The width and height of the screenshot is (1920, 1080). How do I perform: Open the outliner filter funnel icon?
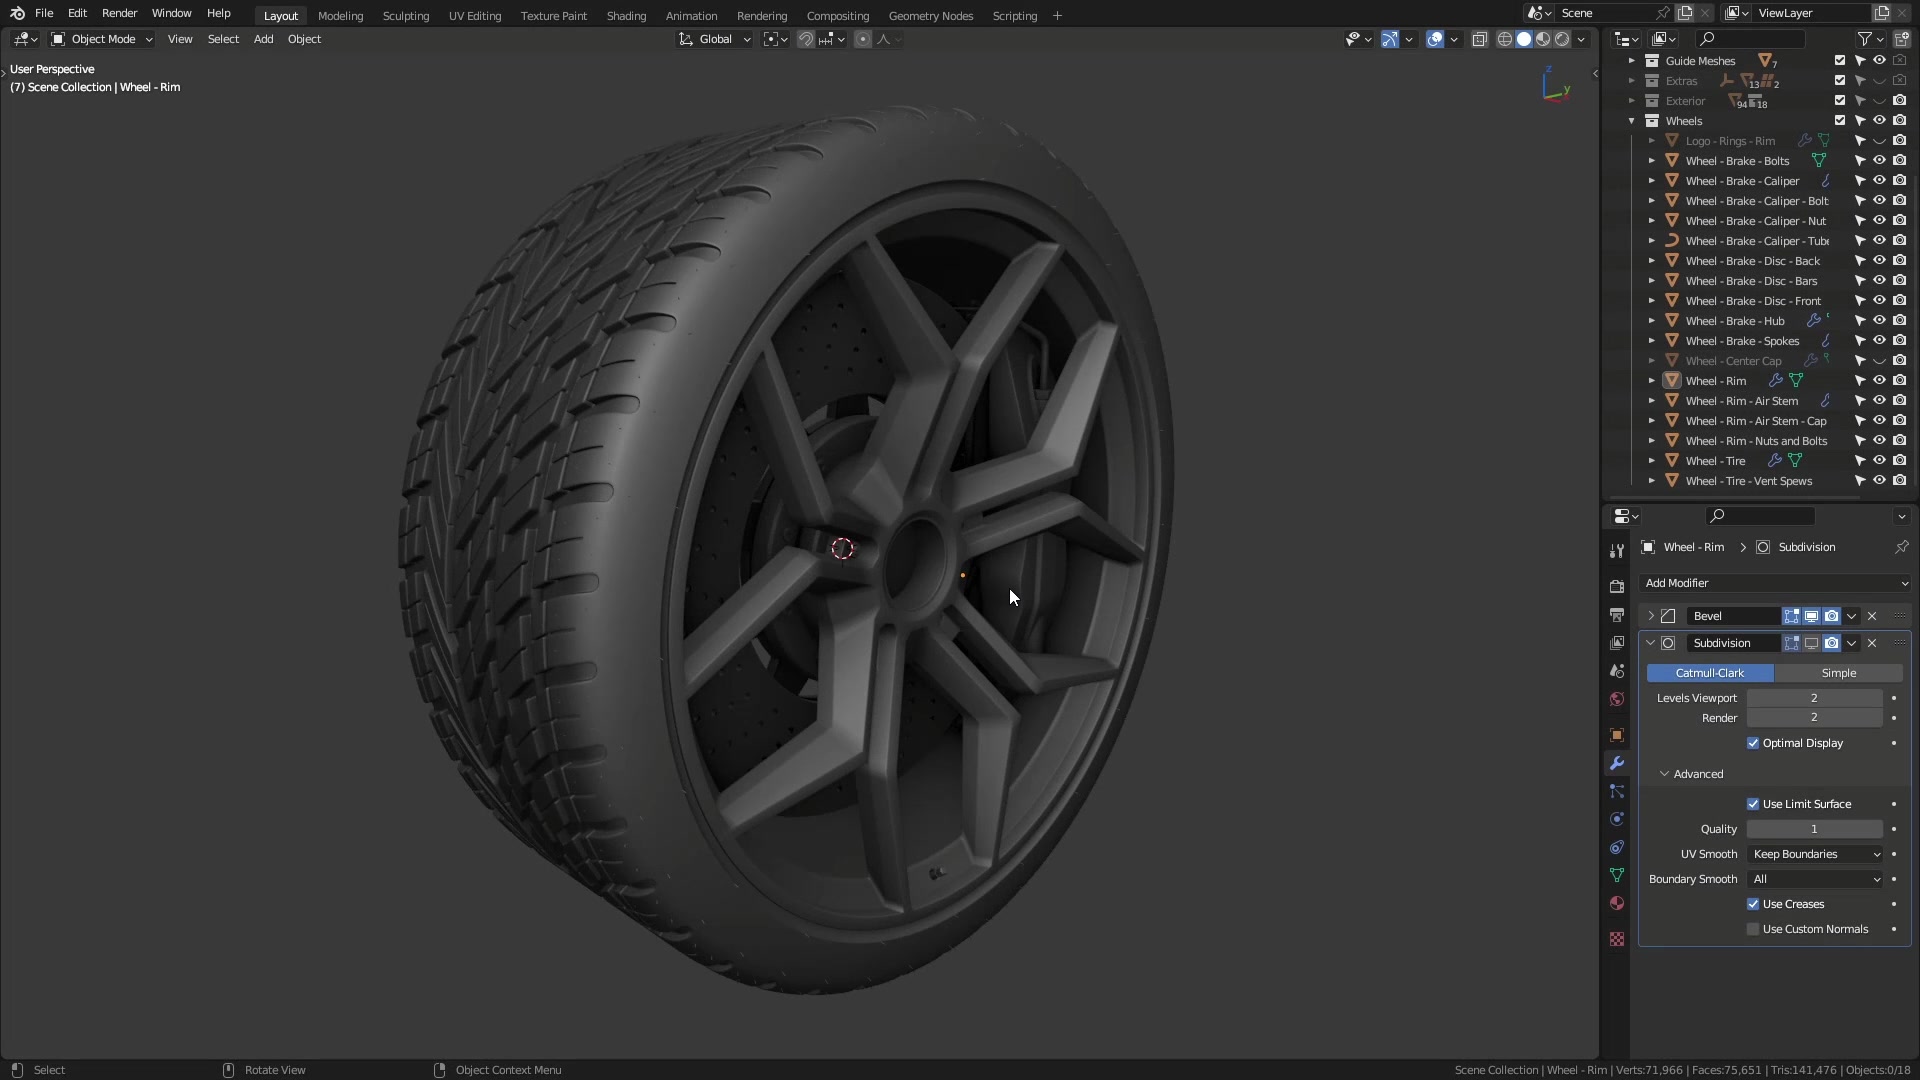pyautogui.click(x=1865, y=39)
